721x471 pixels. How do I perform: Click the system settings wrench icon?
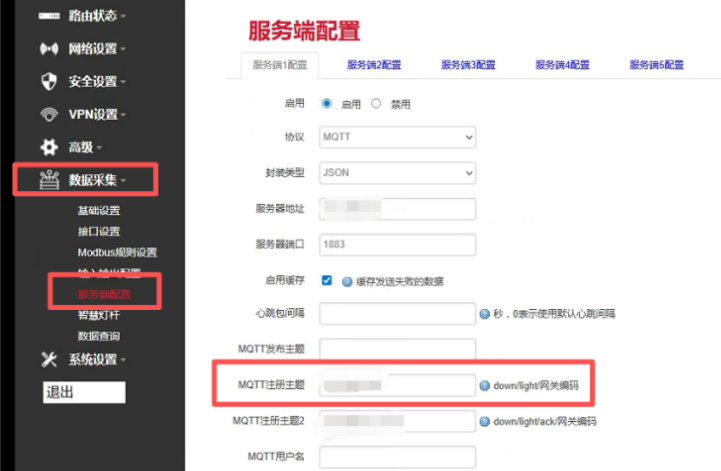point(49,359)
